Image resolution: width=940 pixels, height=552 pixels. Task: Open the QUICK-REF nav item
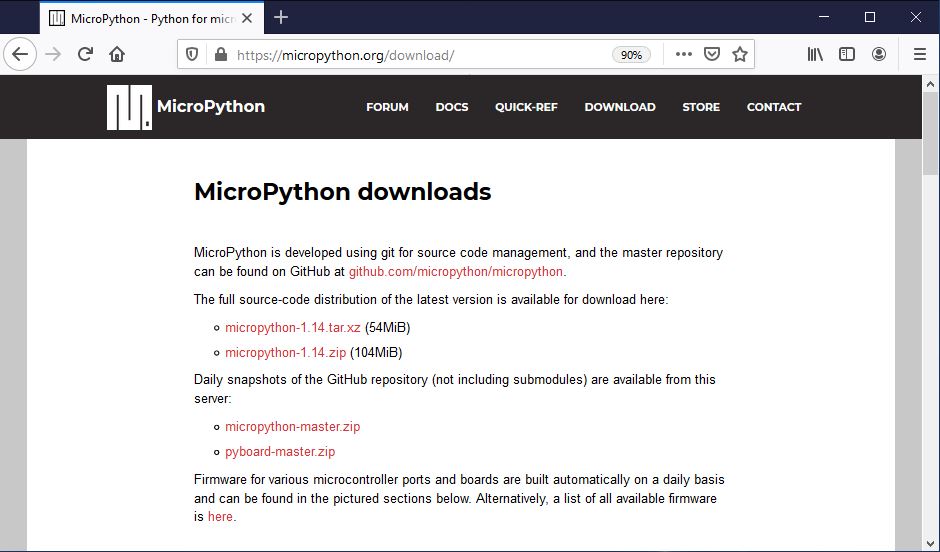tap(526, 107)
